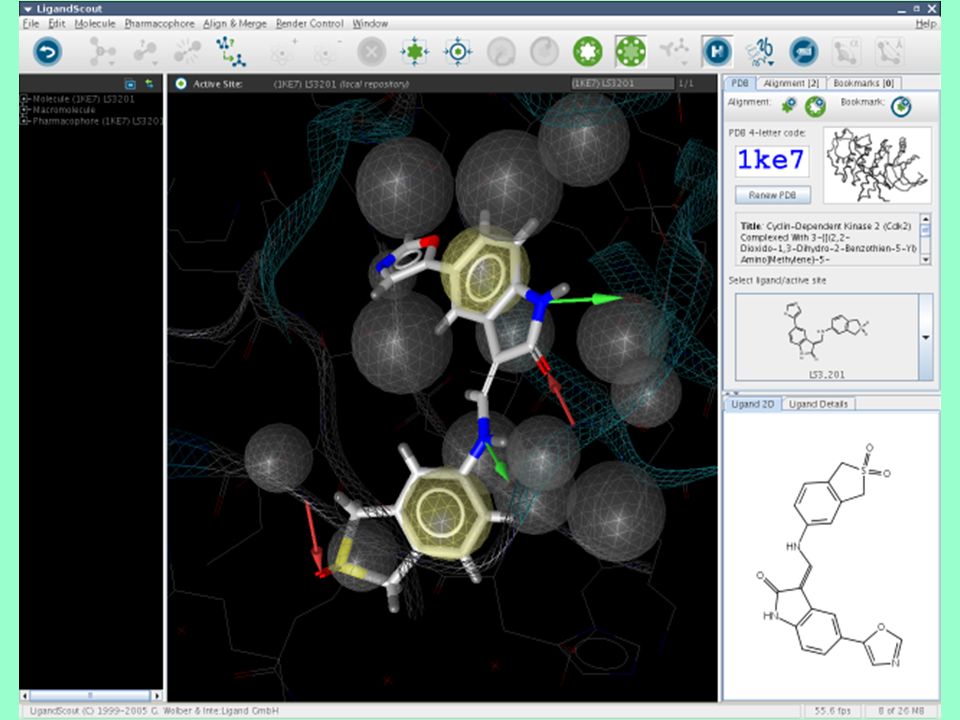
Task: Toggle the Active Site radio indicator
Action: pos(181,84)
